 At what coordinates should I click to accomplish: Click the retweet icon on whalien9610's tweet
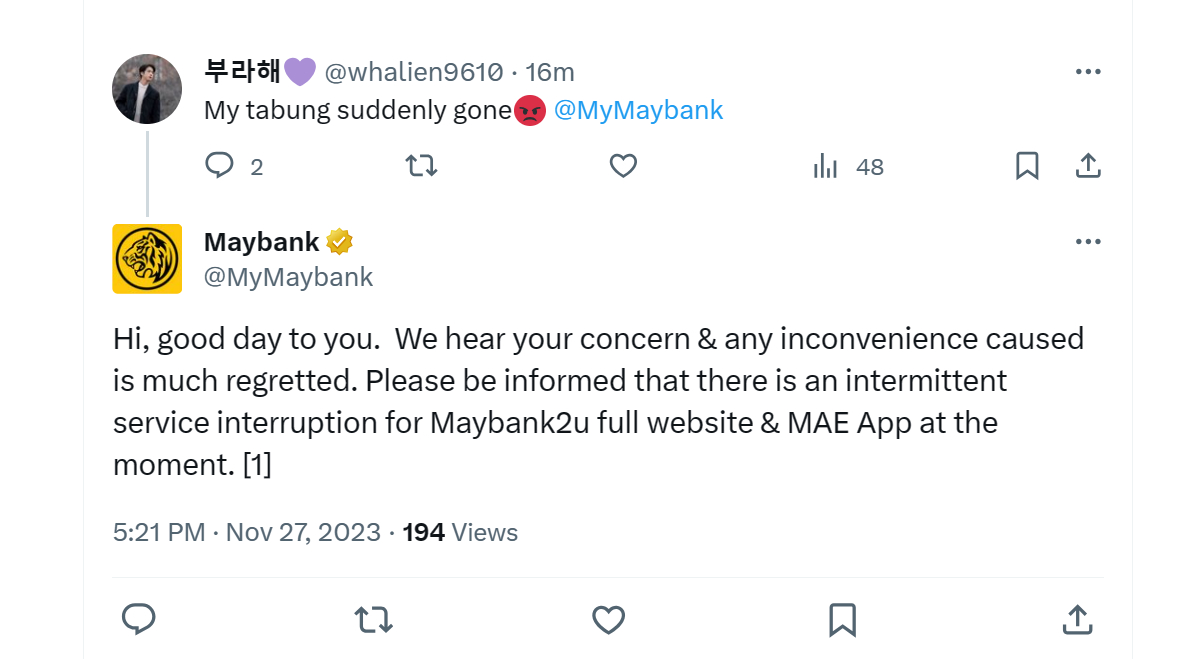click(421, 166)
